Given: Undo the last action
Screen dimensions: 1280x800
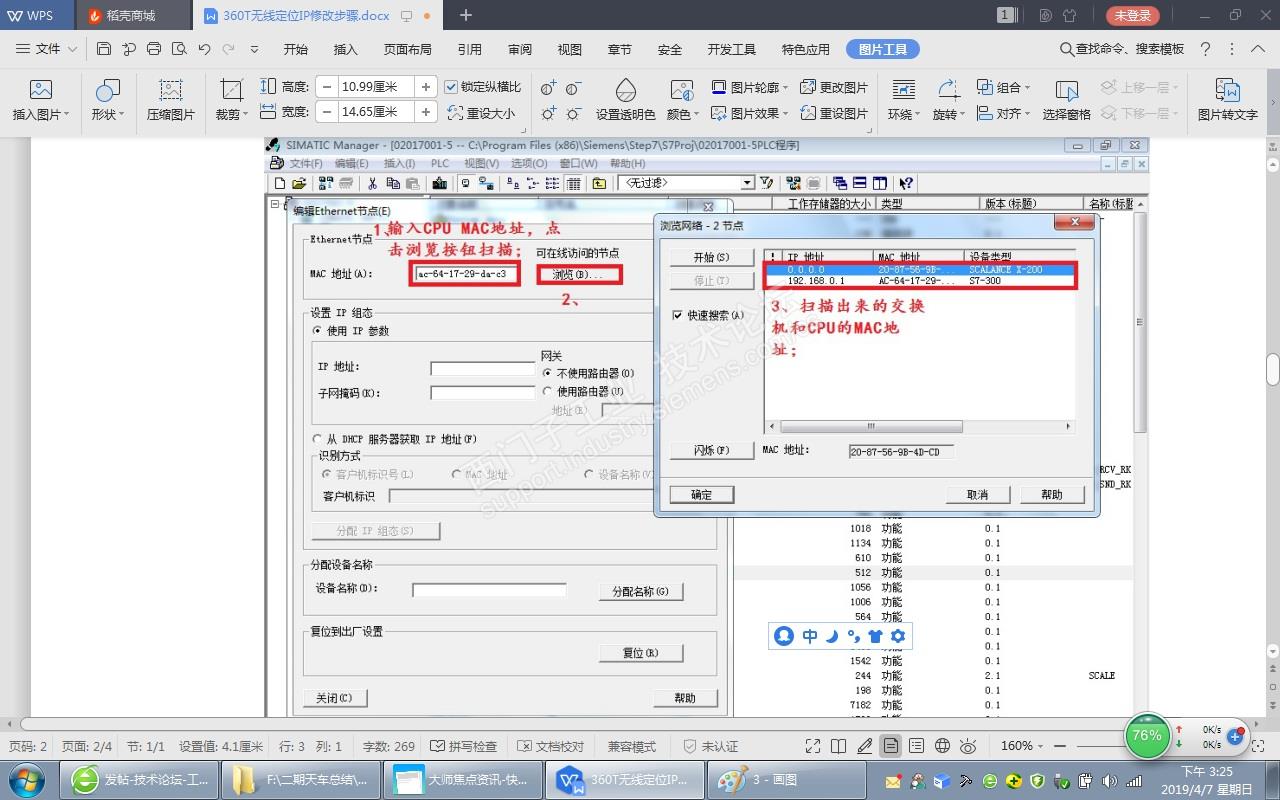Looking at the screenshot, I should point(204,49).
